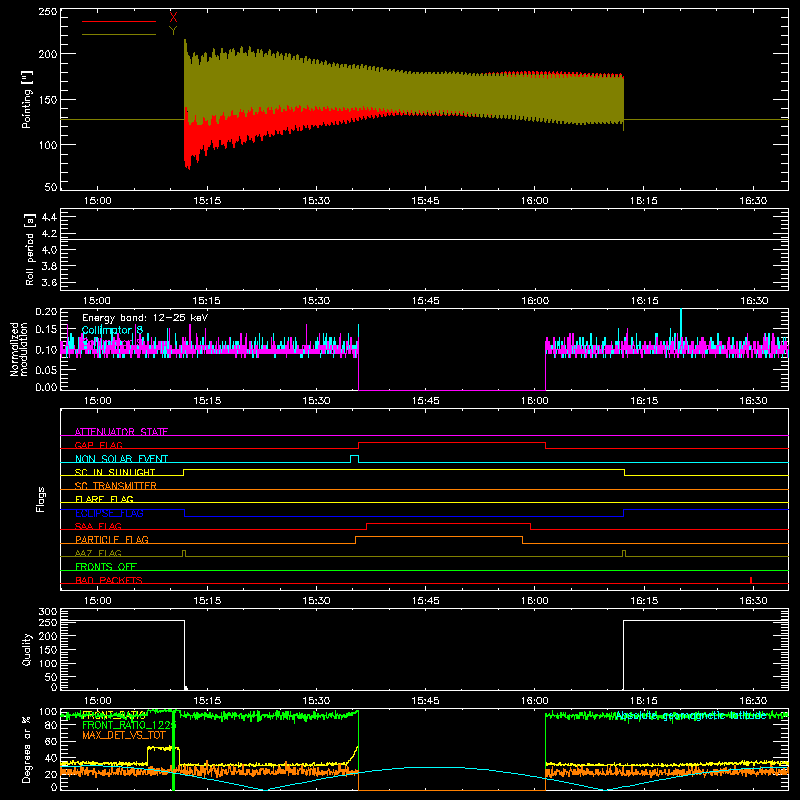Click the Absolute geomagnetic latitude label

690,716
